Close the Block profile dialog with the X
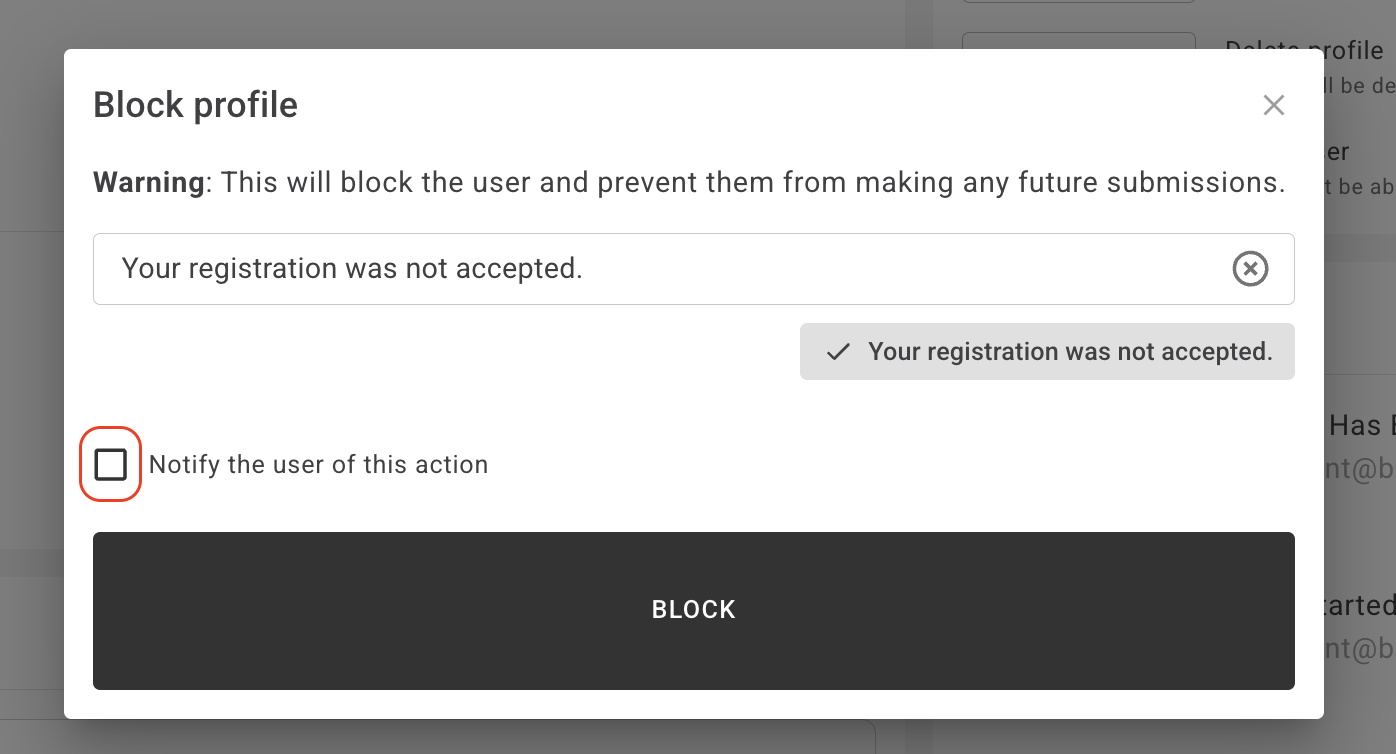1396x754 pixels. [1273, 105]
